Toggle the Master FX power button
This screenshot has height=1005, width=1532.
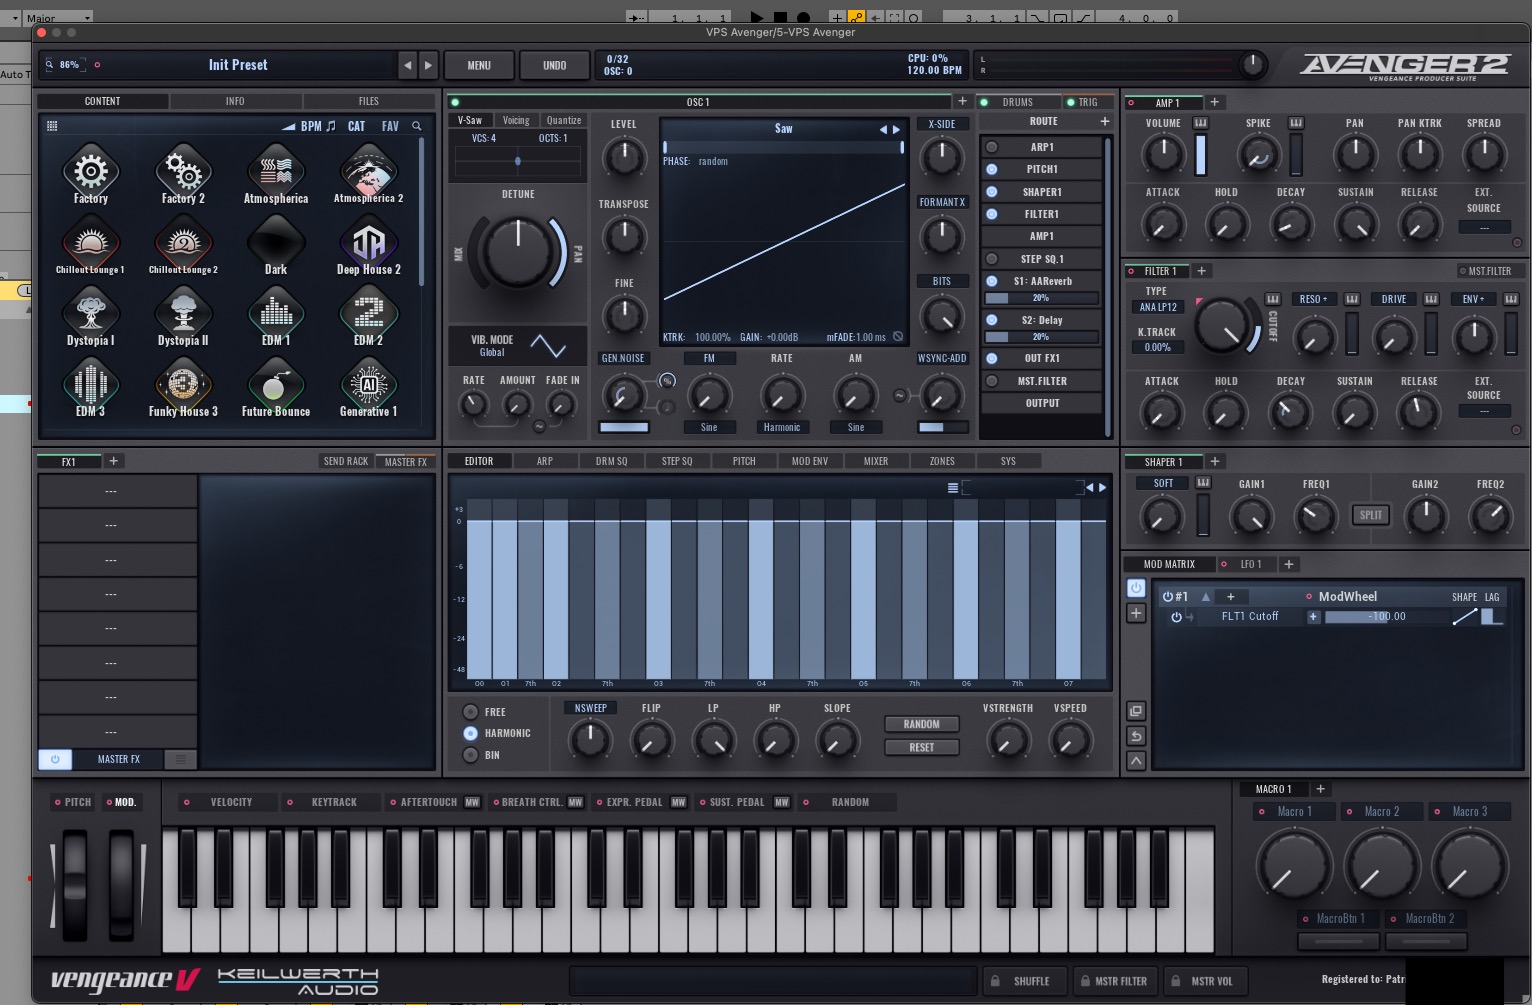click(55, 759)
